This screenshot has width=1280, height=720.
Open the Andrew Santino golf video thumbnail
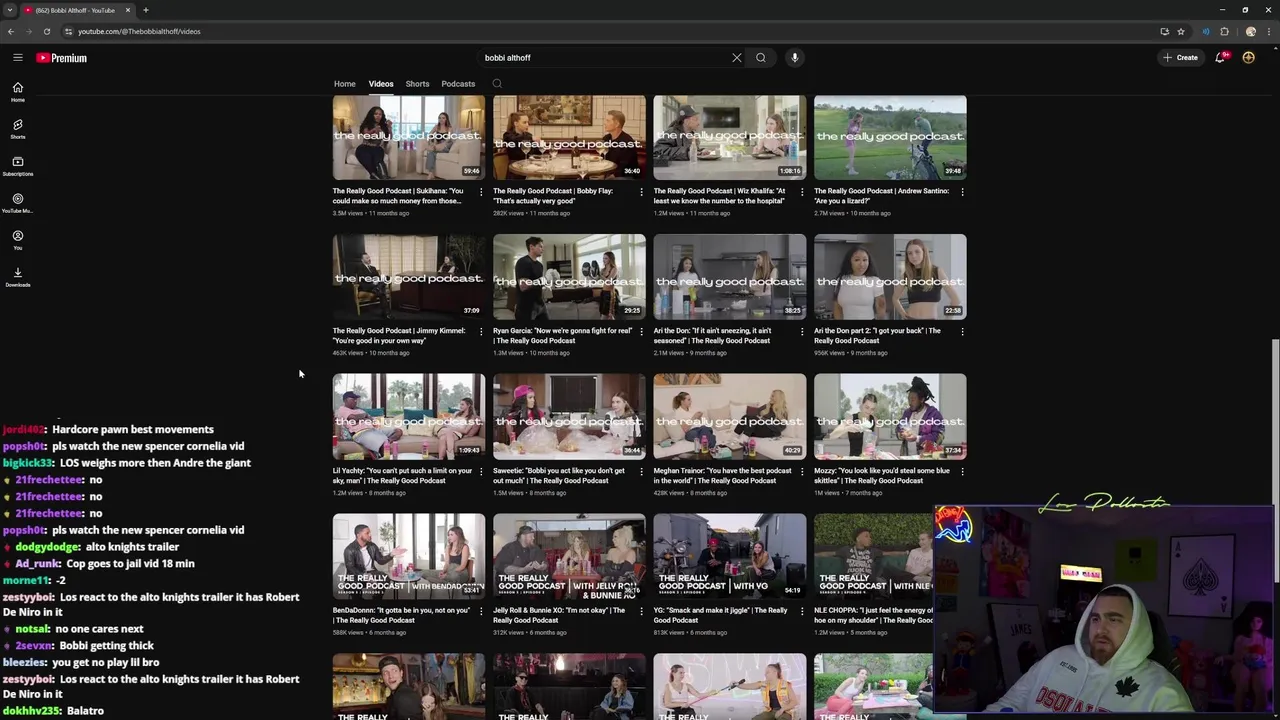(x=890, y=138)
